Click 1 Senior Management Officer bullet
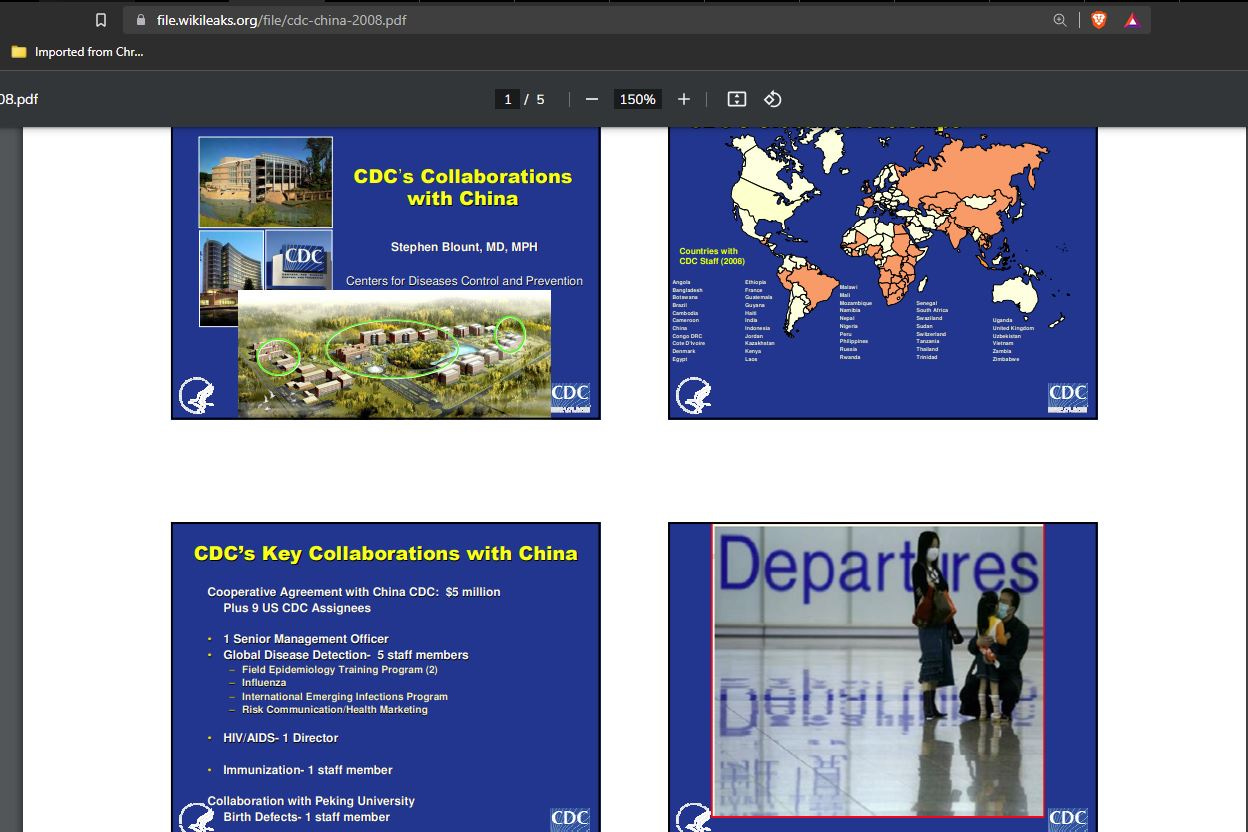This screenshot has height=832, width=1248. point(306,639)
